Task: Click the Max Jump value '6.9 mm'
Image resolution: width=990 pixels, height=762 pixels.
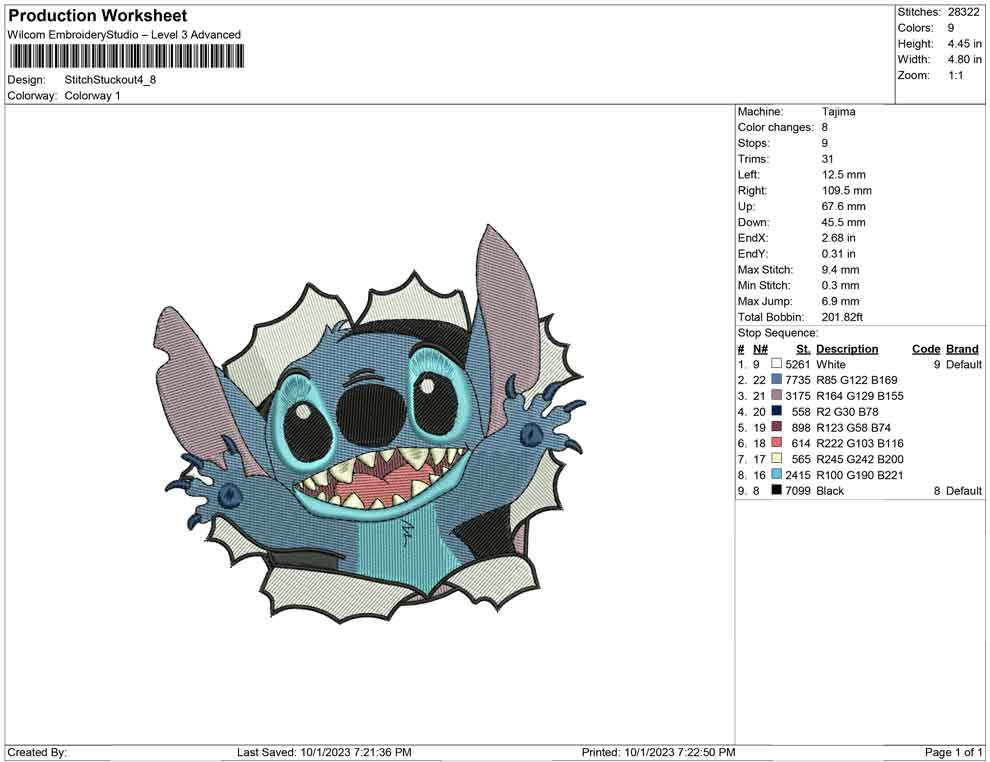Action: tap(840, 301)
